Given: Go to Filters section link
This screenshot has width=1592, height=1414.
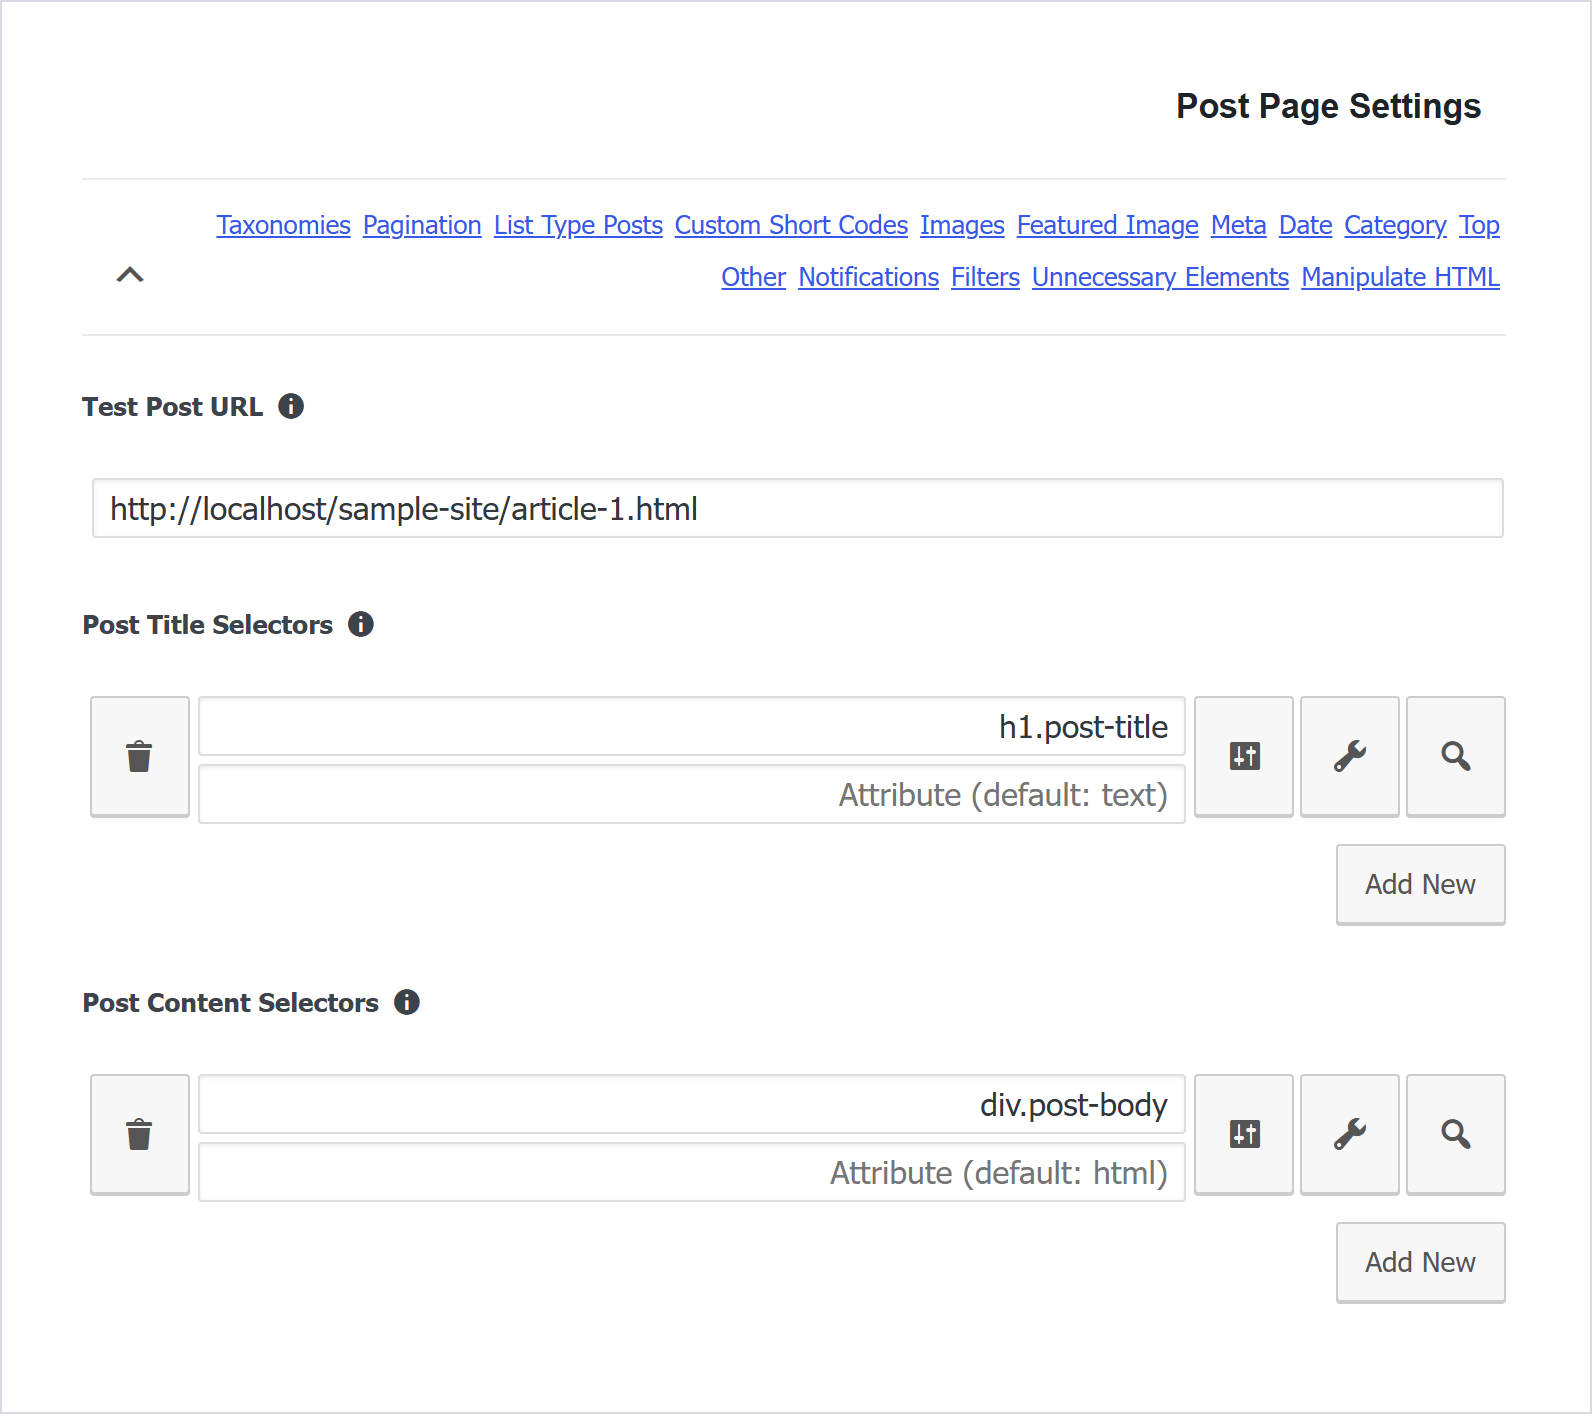Looking at the screenshot, I should tap(986, 277).
